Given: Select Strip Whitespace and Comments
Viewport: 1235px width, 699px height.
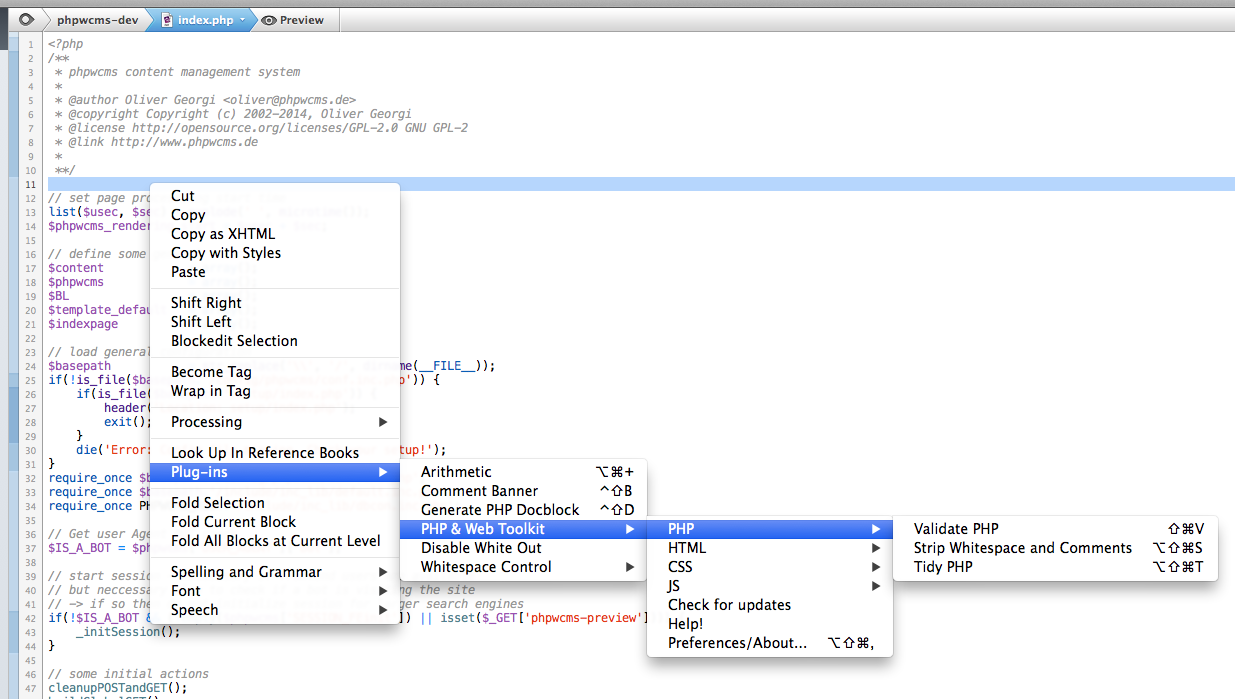Looking at the screenshot, I should point(1022,548).
